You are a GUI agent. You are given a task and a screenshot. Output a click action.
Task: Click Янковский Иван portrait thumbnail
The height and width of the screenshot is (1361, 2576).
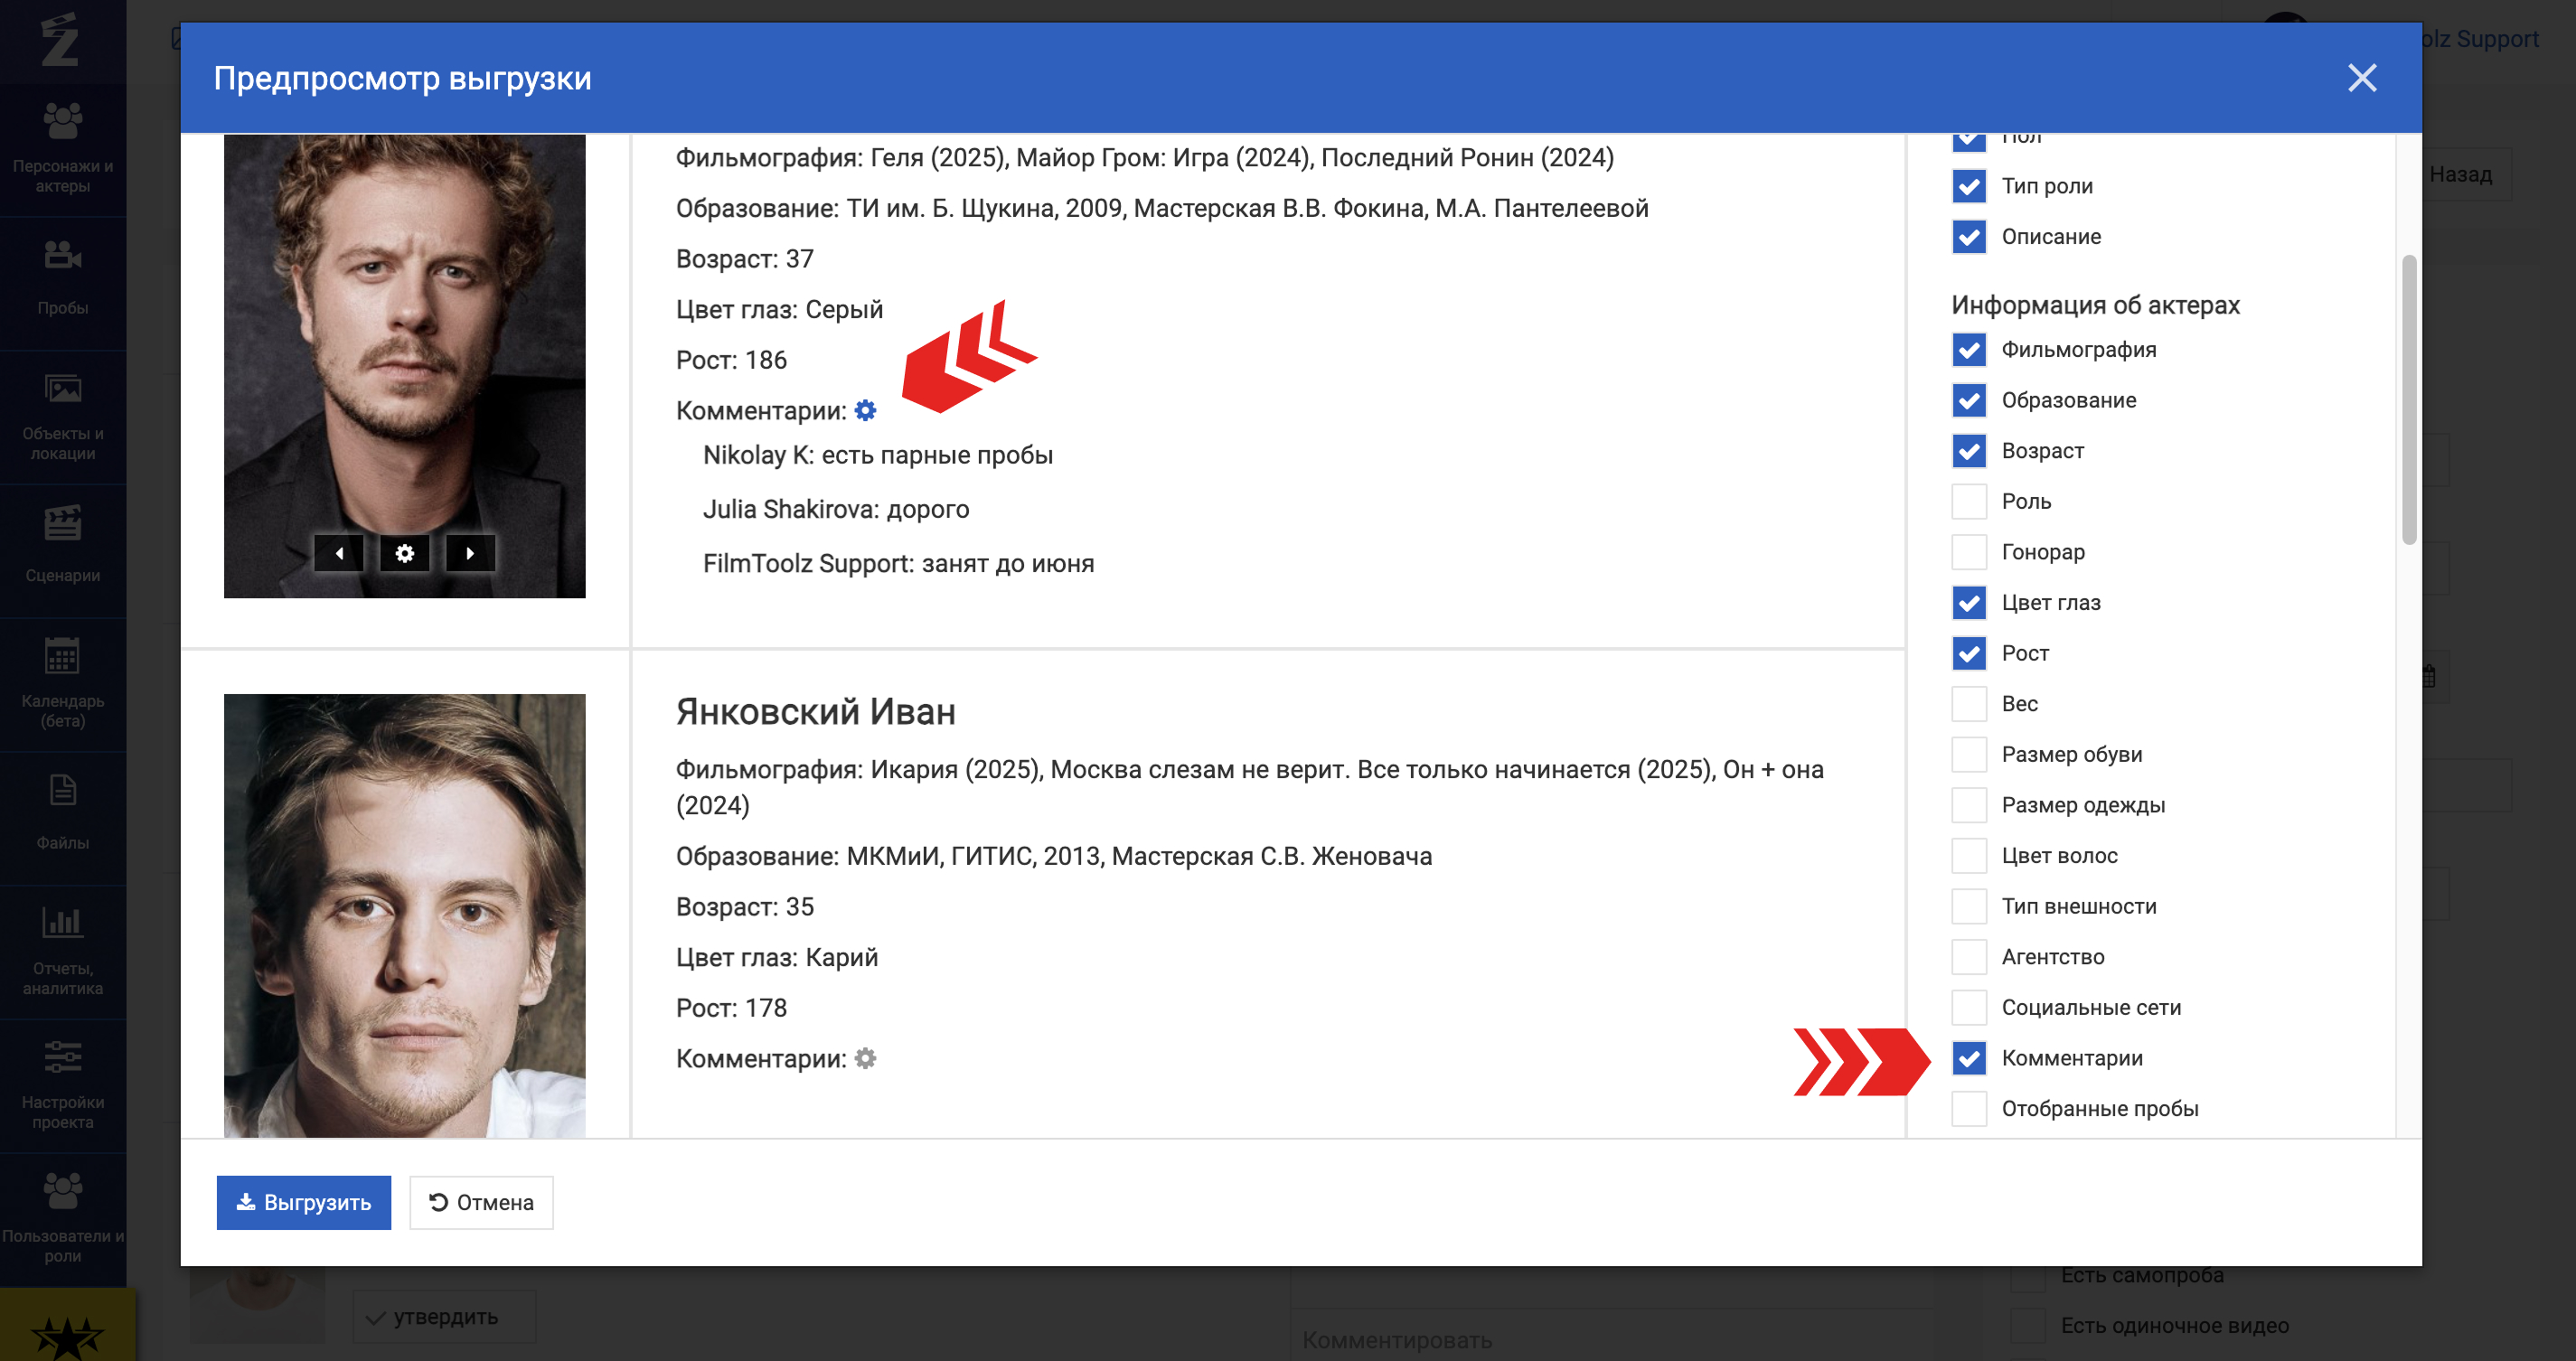404,915
